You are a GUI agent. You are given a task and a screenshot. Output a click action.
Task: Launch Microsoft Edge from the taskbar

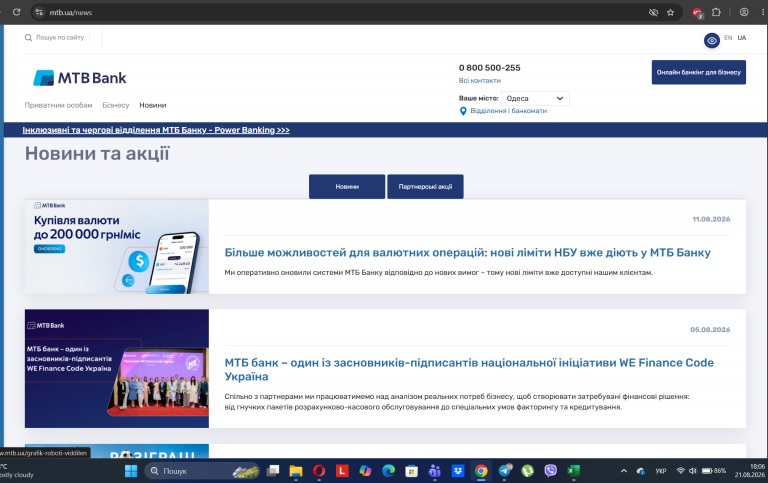(388, 471)
